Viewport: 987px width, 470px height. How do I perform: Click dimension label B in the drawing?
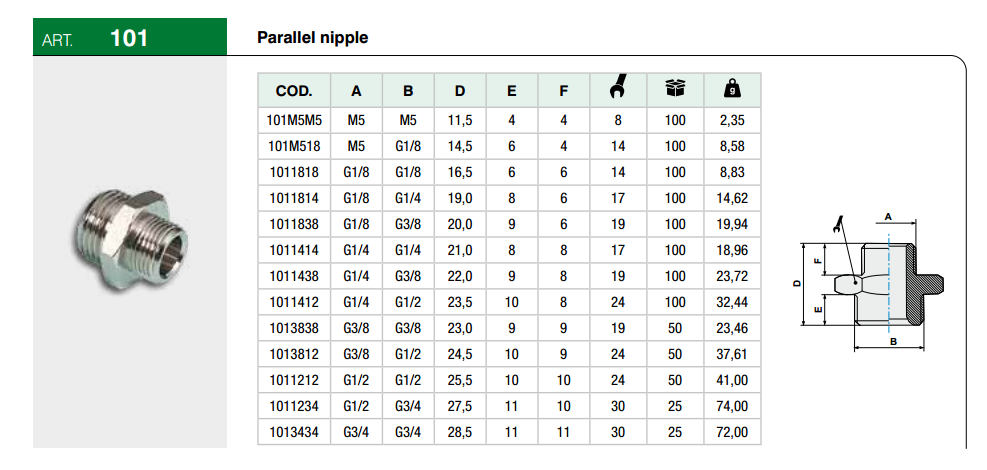(x=892, y=342)
